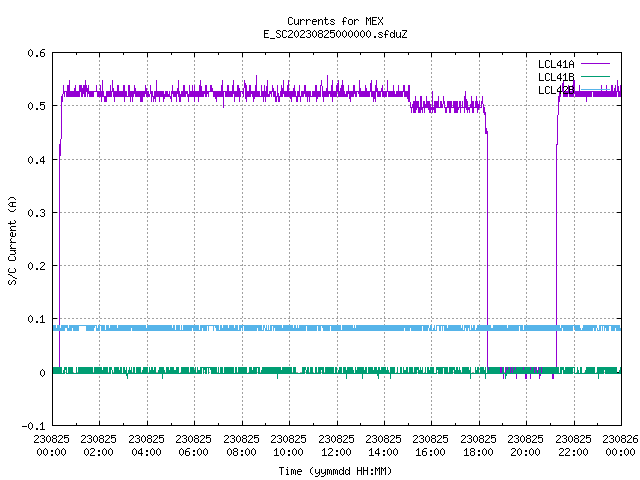This screenshot has width=640, height=480.
Task: Click the x-axis tick 230825 22:00
Action: (573, 445)
